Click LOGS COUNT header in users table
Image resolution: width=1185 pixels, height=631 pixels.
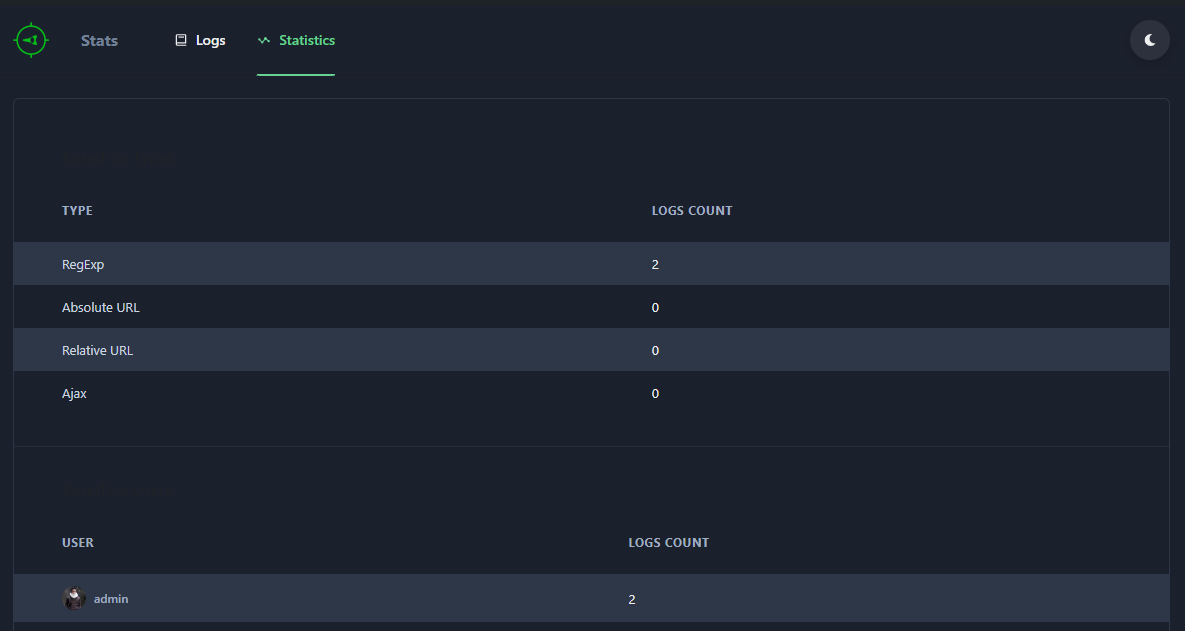click(x=668, y=543)
